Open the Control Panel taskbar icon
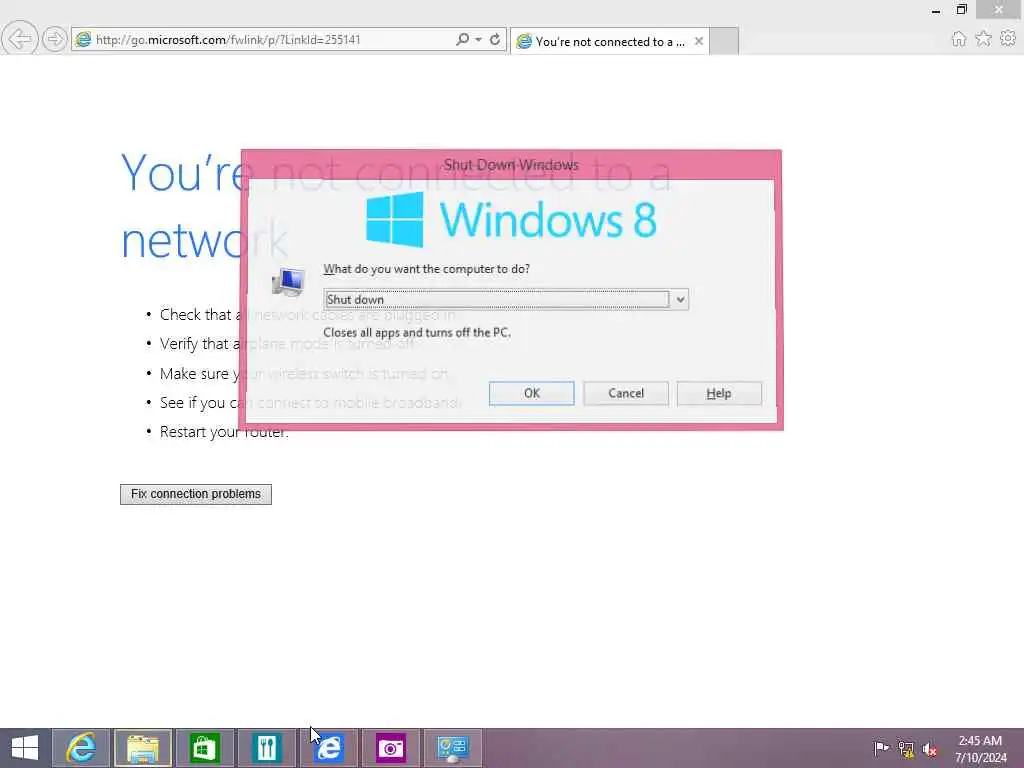Image resolution: width=1024 pixels, height=768 pixels. point(453,748)
